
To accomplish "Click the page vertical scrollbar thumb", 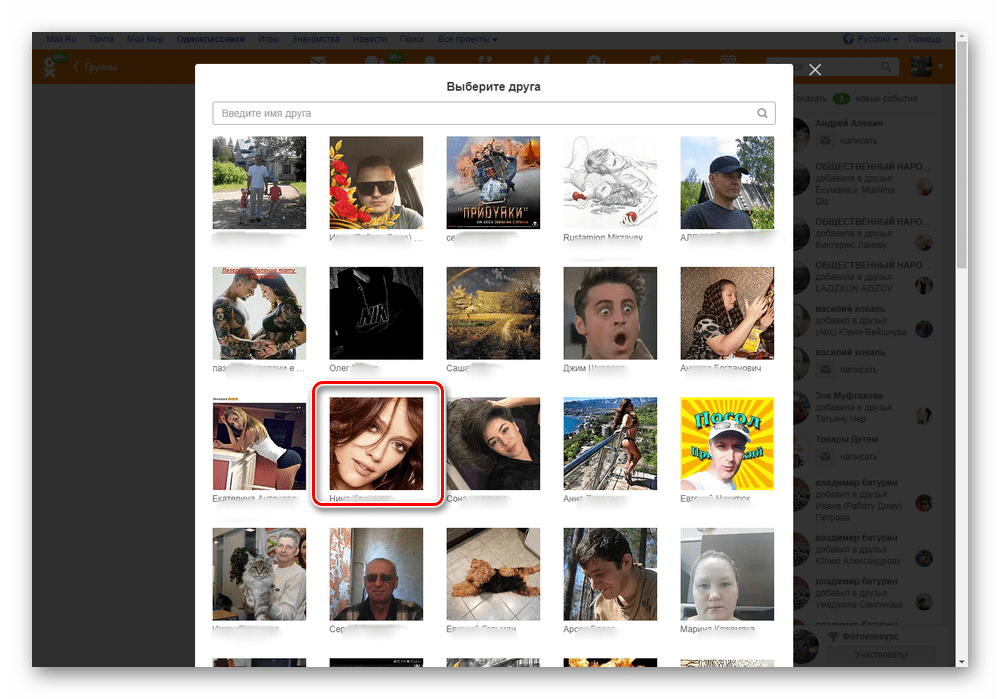I will click(962, 156).
